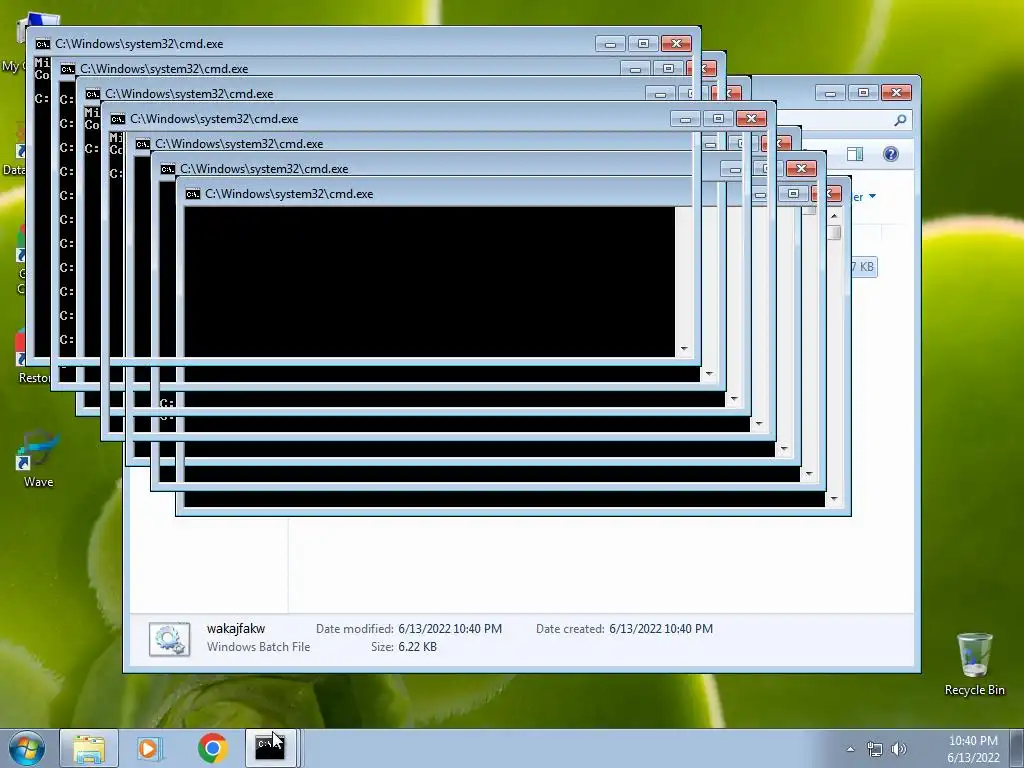Screen dimensions: 1024x768
Task: Open the Windows Start menu
Action: click(x=27, y=748)
